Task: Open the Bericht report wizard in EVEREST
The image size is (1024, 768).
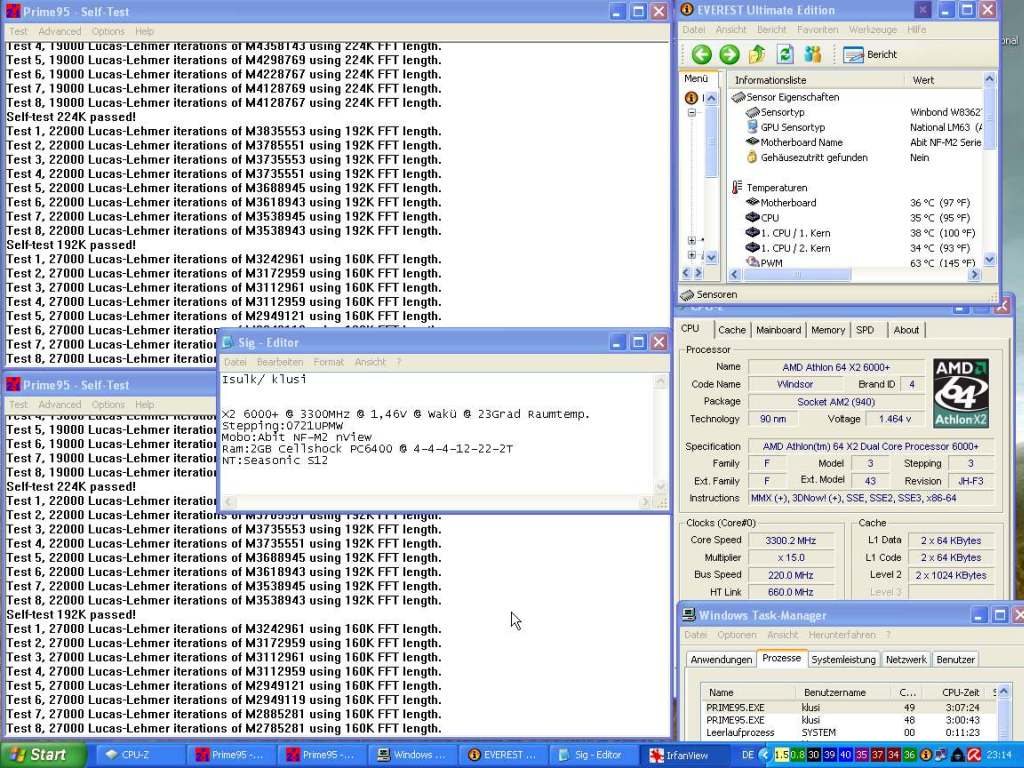Action: [870, 55]
